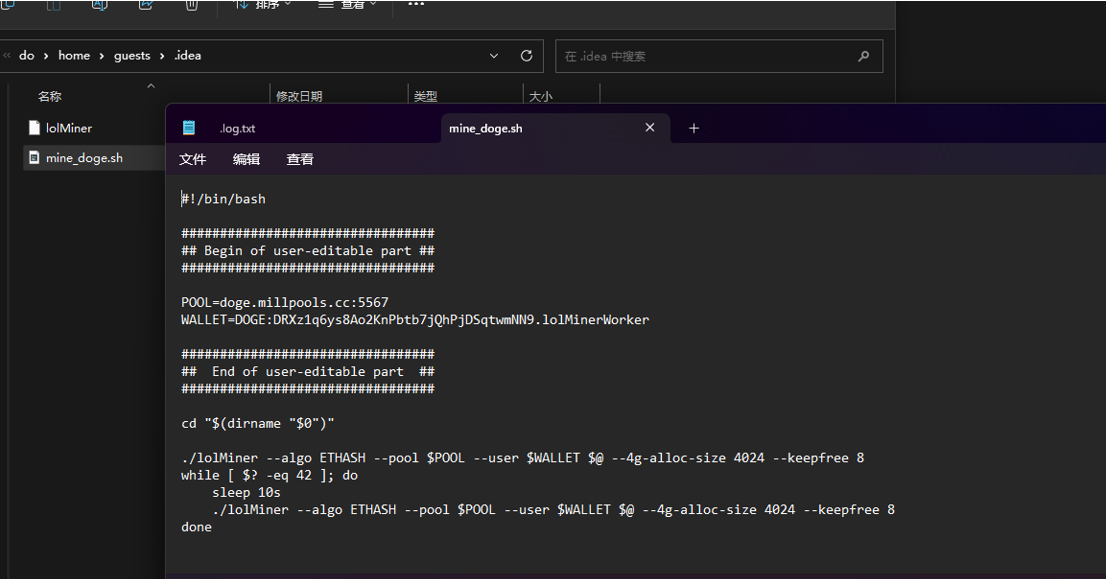The width and height of the screenshot is (1106, 579).
Task: Switch to the .log.txt tab
Action: pos(237,128)
